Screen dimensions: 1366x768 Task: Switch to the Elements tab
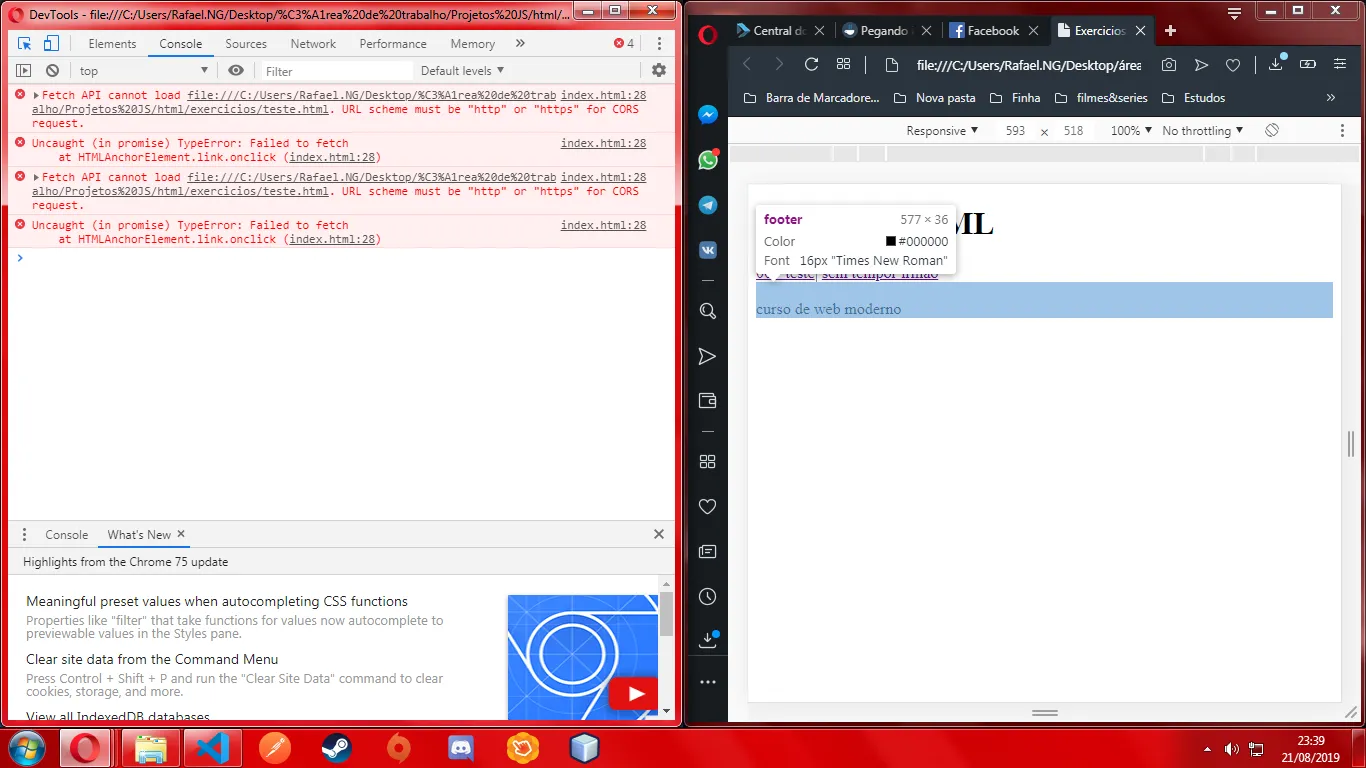pyautogui.click(x=112, y=44)
